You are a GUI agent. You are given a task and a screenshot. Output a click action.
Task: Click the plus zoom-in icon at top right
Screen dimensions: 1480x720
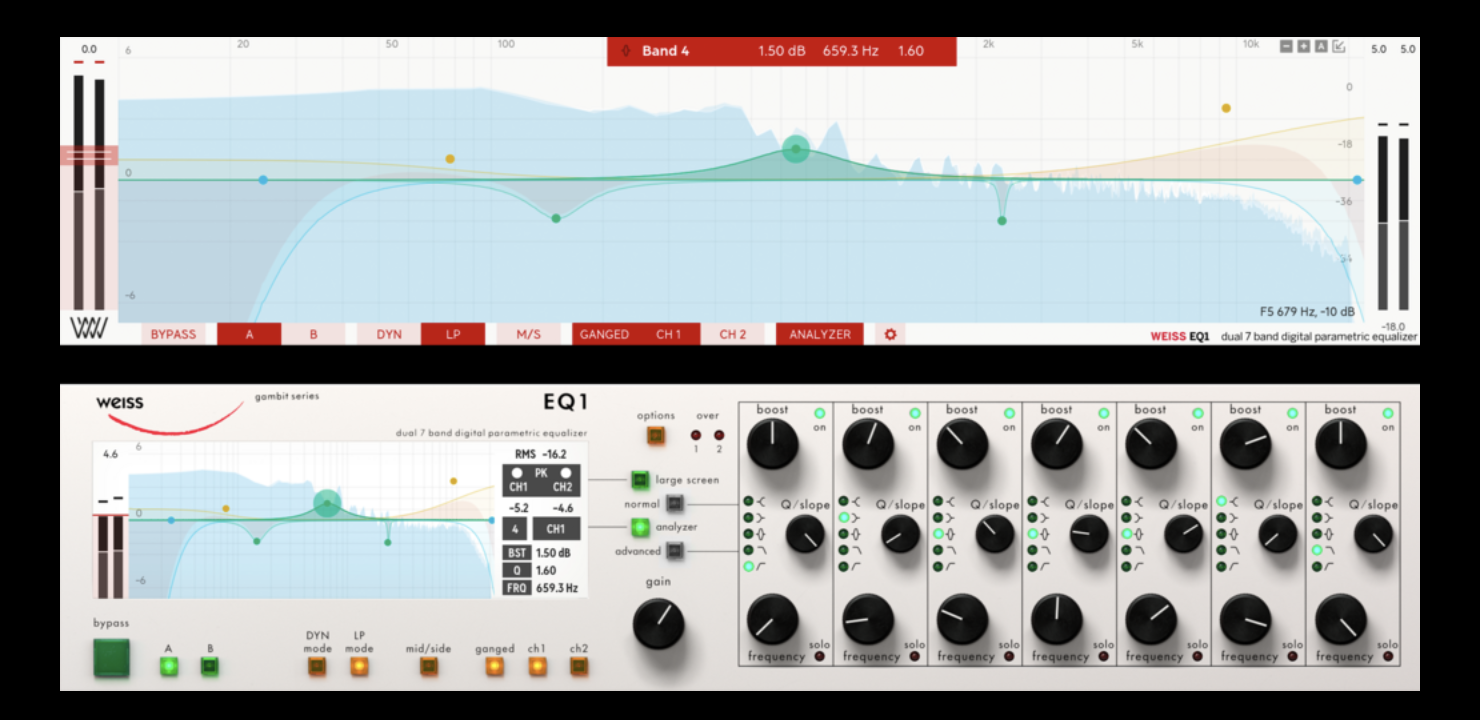coord(1304,47)
